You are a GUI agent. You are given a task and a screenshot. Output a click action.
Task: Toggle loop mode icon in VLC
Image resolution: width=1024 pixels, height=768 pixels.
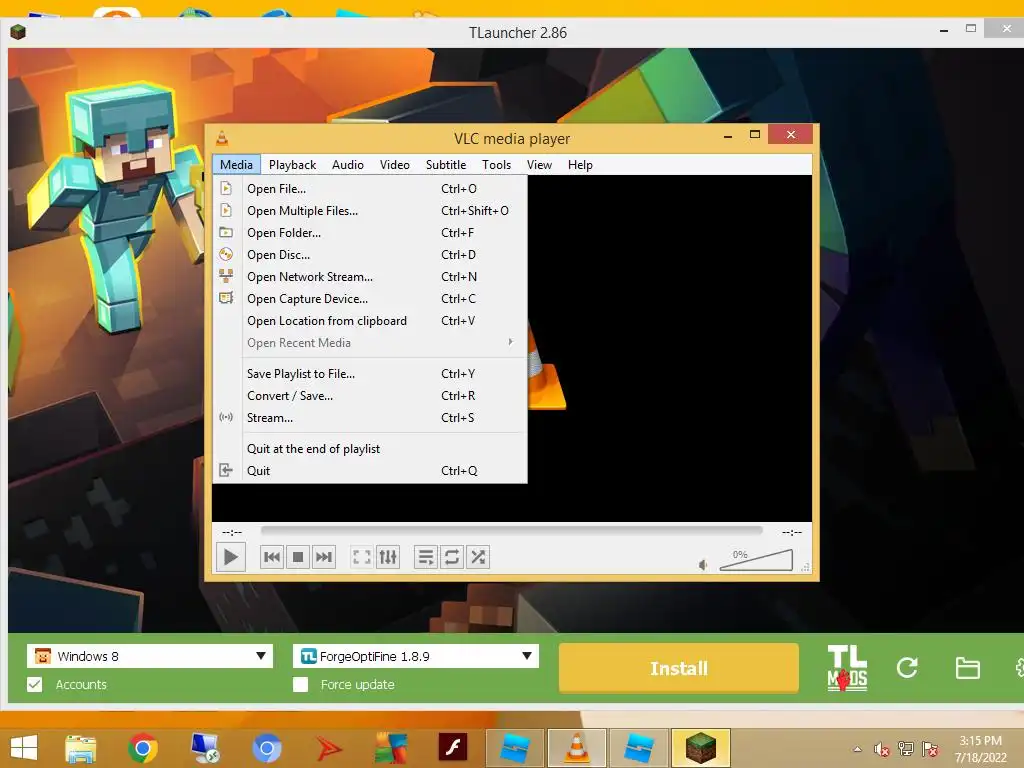(x=451, y=557)
